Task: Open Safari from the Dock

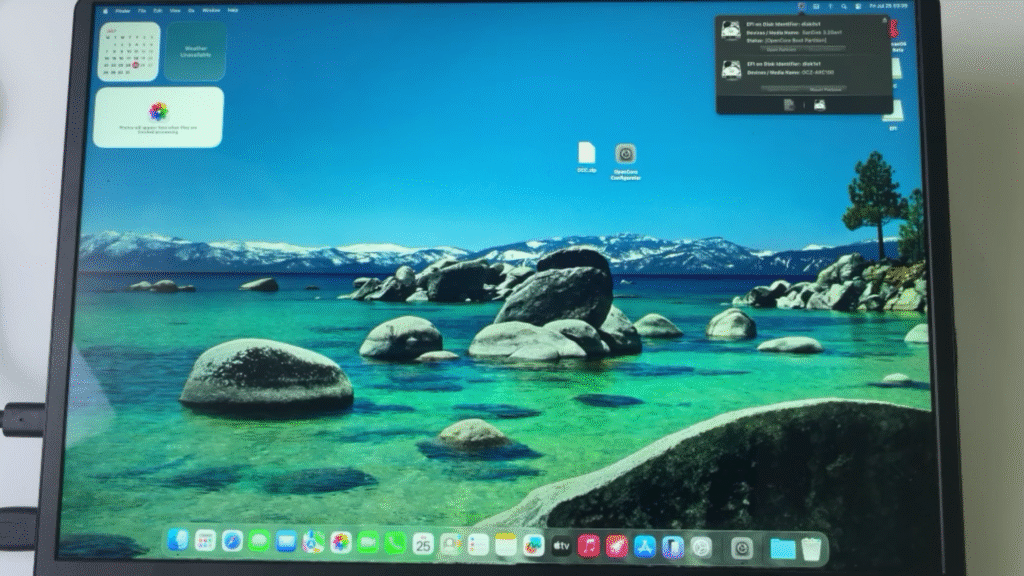Action: coord(232,541)
